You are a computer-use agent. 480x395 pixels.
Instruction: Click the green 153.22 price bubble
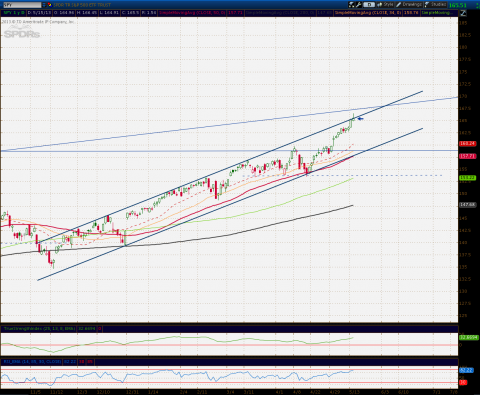click(x=467, y=178)
